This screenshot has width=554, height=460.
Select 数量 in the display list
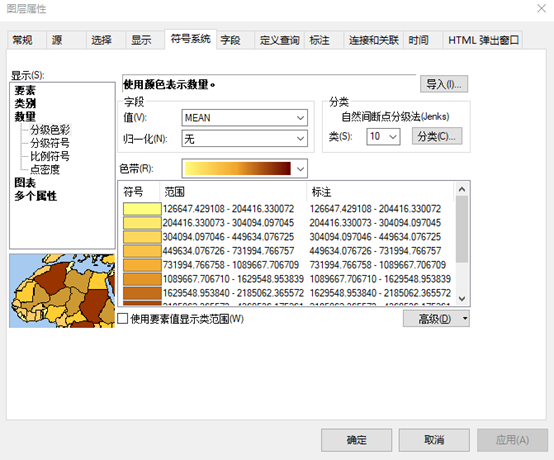click(x=25, y=117)
